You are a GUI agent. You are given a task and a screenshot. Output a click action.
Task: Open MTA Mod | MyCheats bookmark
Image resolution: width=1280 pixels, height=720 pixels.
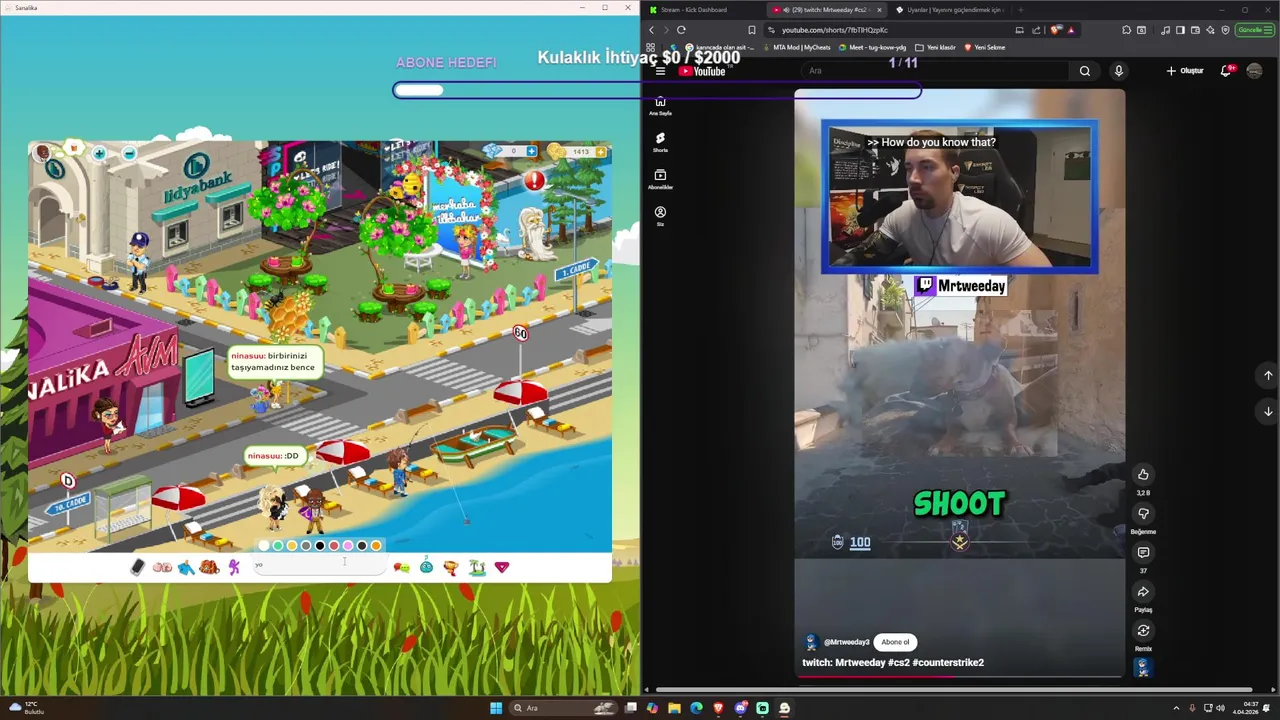pyautogui.click(x=796, y=47)
